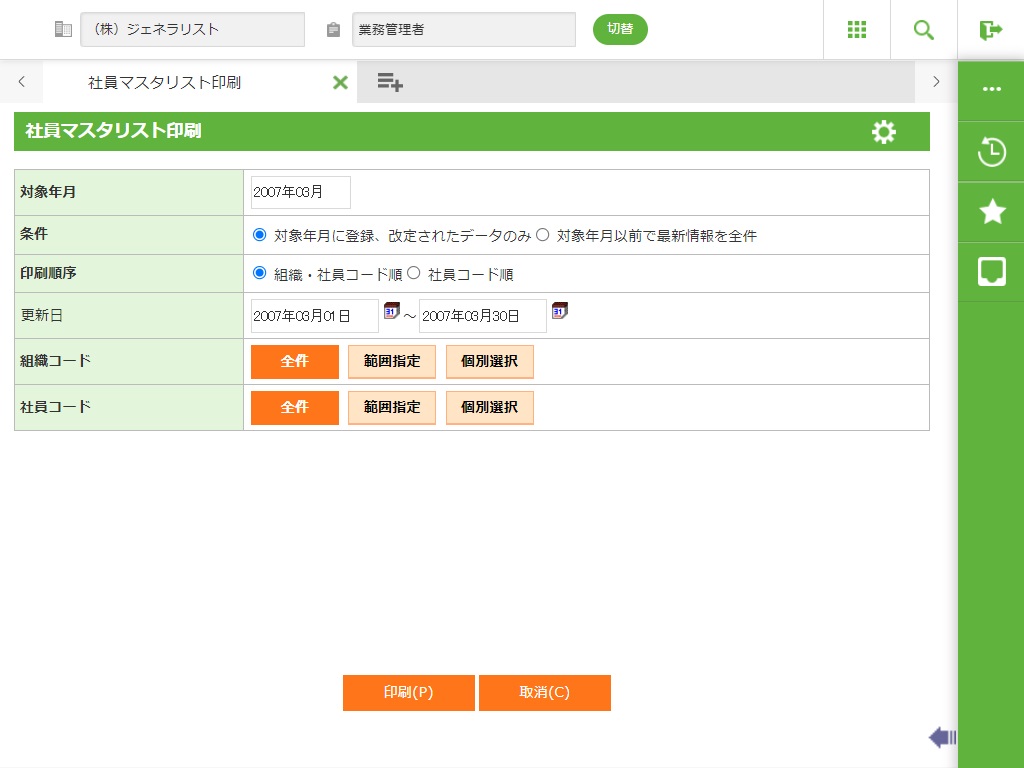This screenshot has height=768, width=1024.
Task: Click 個別選択 for 社員コード
Action: click(x=490, y=408)
